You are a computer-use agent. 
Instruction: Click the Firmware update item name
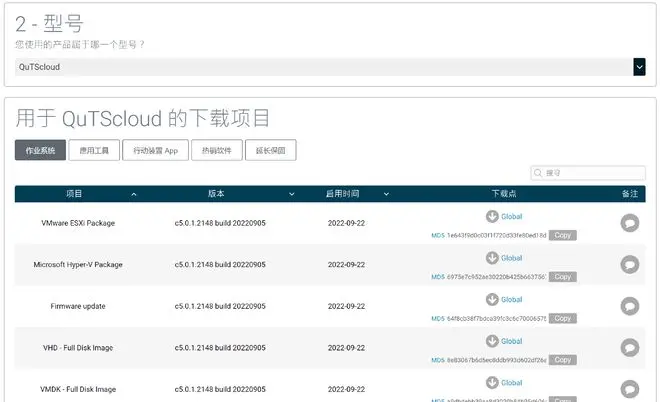(x=78, y=306)
